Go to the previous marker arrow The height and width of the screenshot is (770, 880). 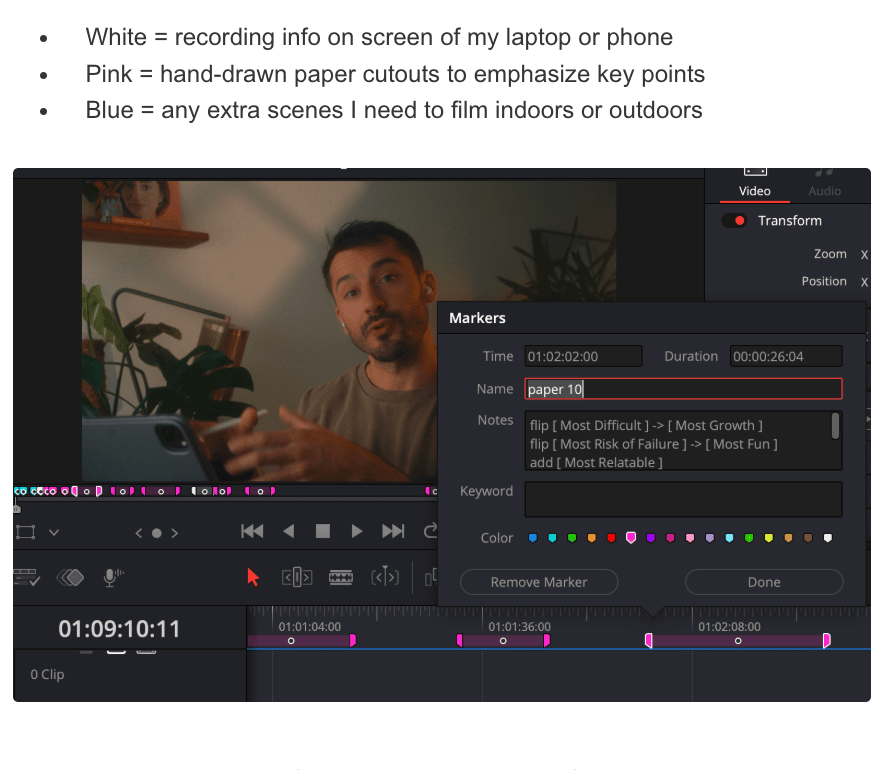click(x=139, y=533)
